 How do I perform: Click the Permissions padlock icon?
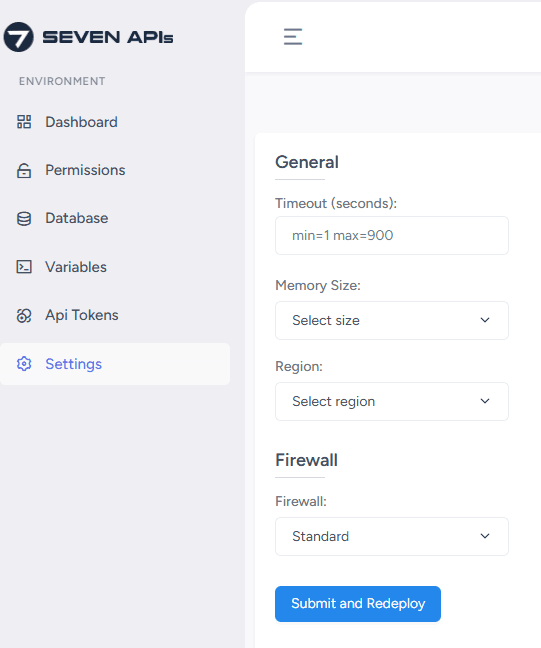[24, 170]
